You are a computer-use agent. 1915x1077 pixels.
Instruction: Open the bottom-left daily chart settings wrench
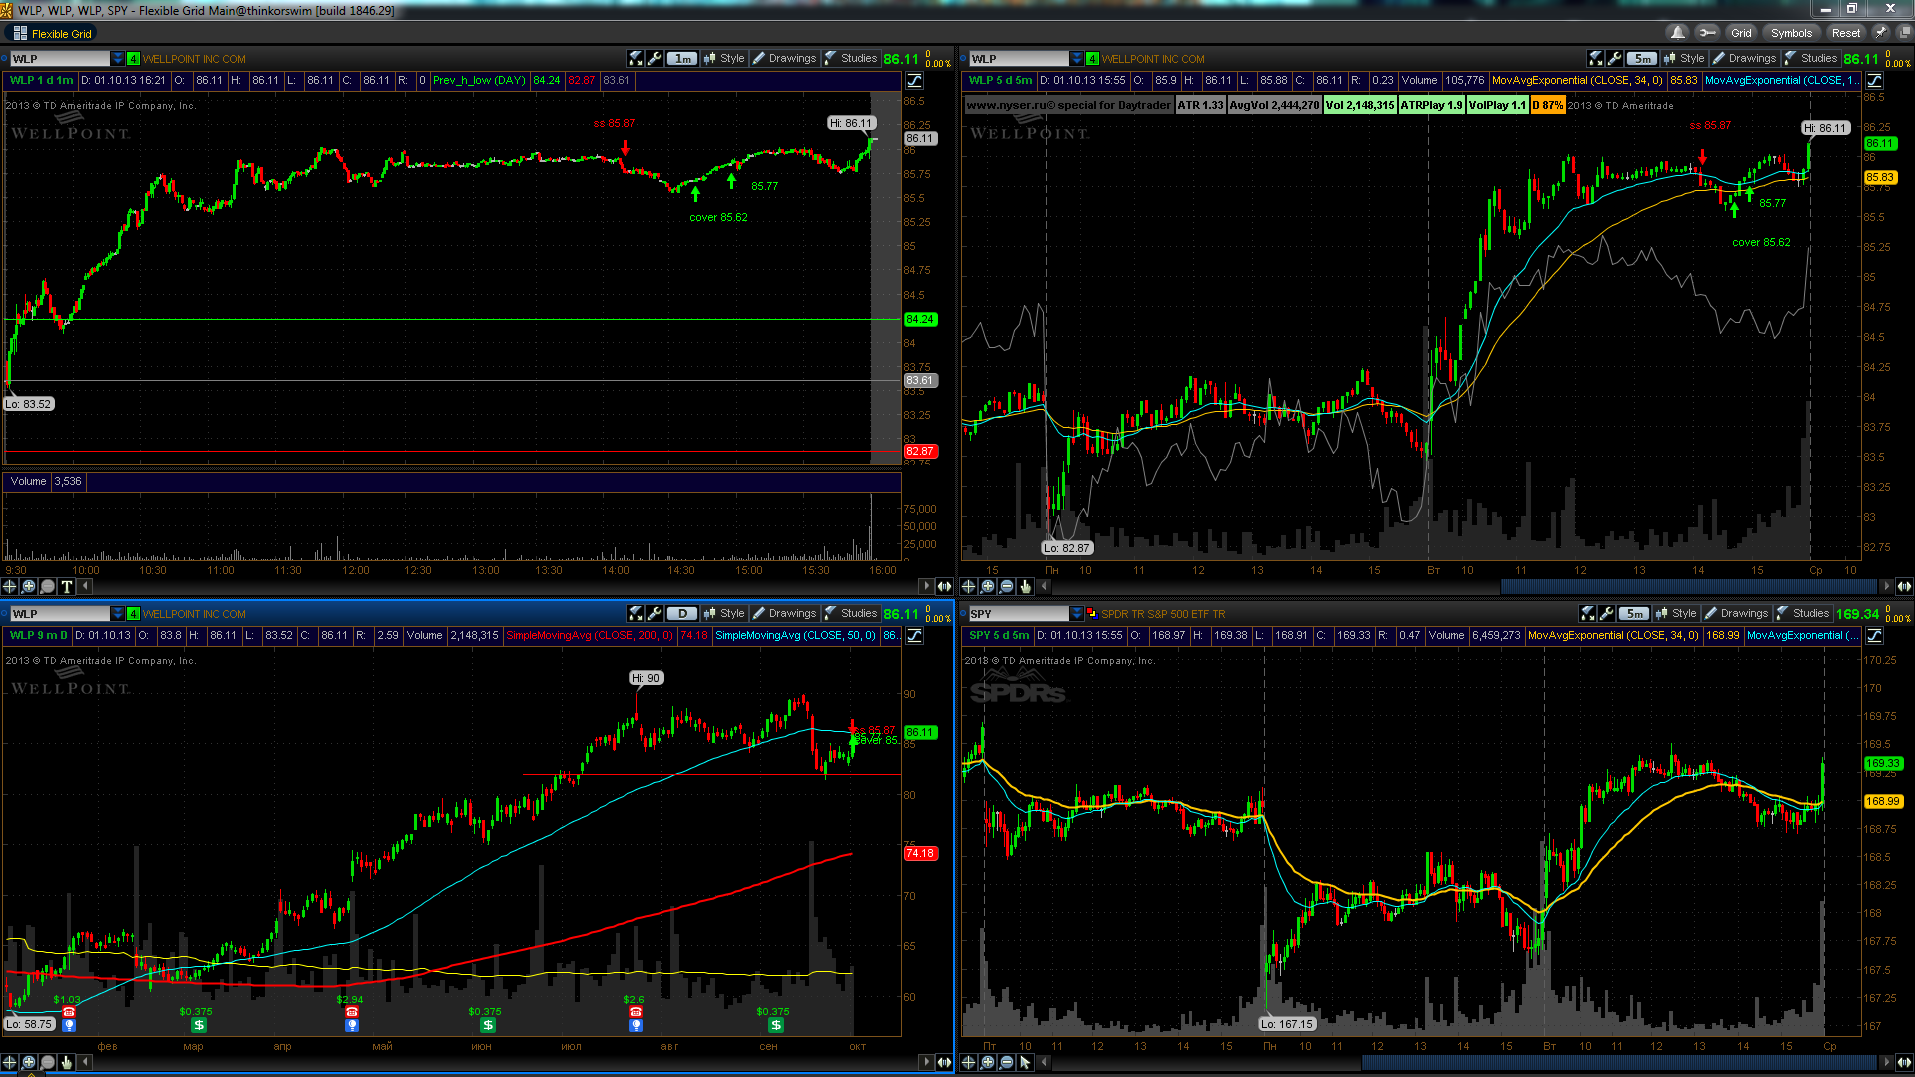click(655, 614)
